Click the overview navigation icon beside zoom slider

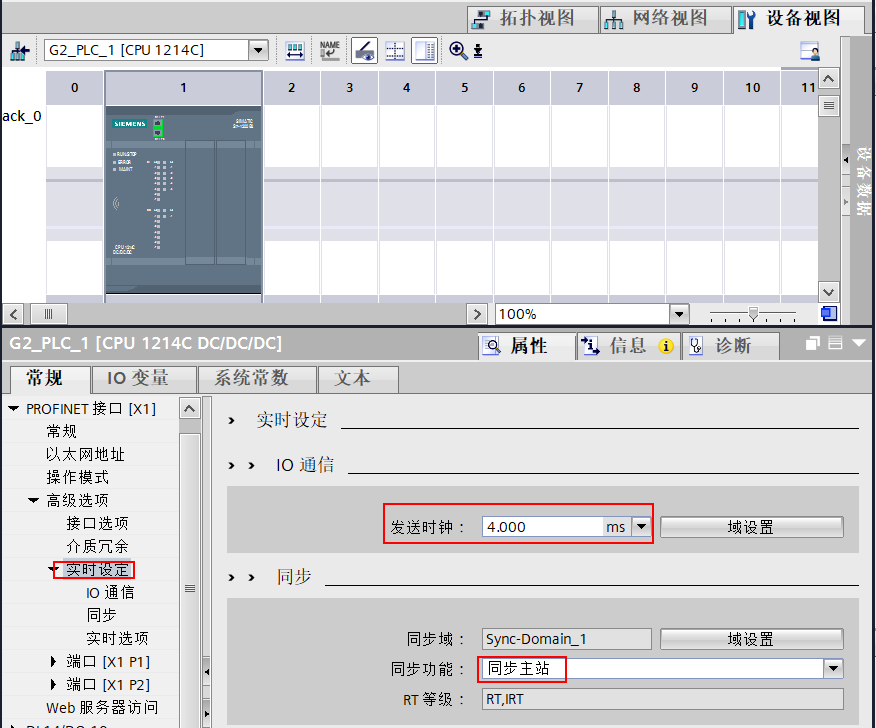click(829, 314)
